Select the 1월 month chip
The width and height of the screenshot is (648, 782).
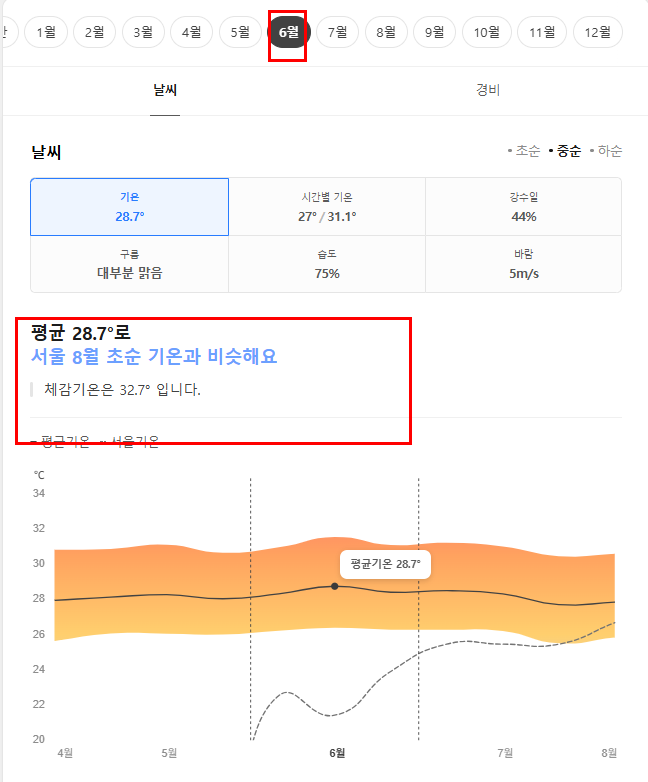point(46,32)
